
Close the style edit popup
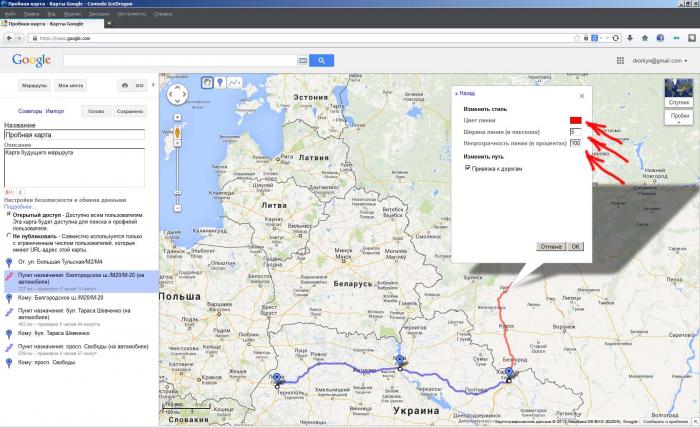tap(581, 96)
